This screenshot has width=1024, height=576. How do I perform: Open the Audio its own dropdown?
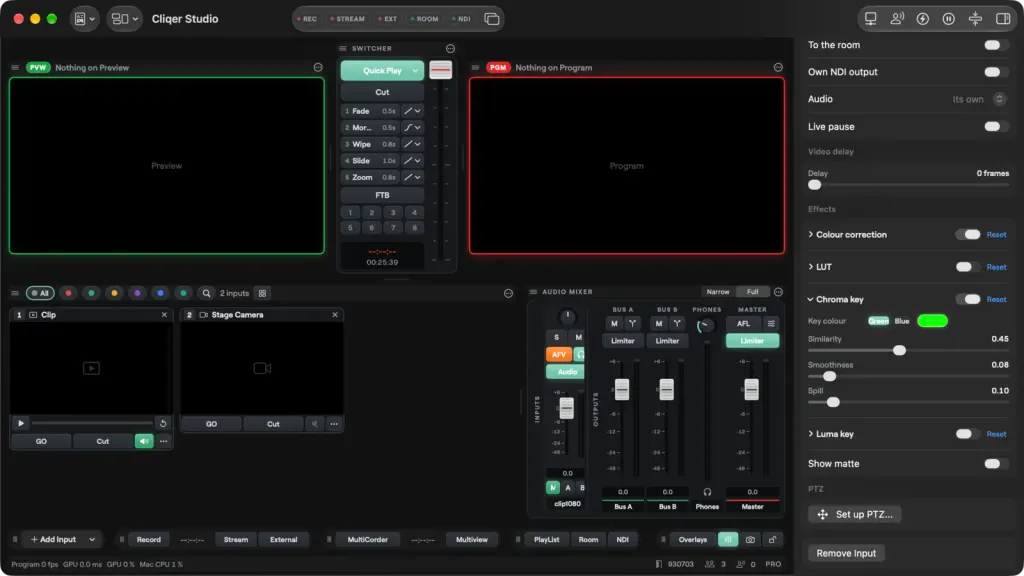(999, 99)
